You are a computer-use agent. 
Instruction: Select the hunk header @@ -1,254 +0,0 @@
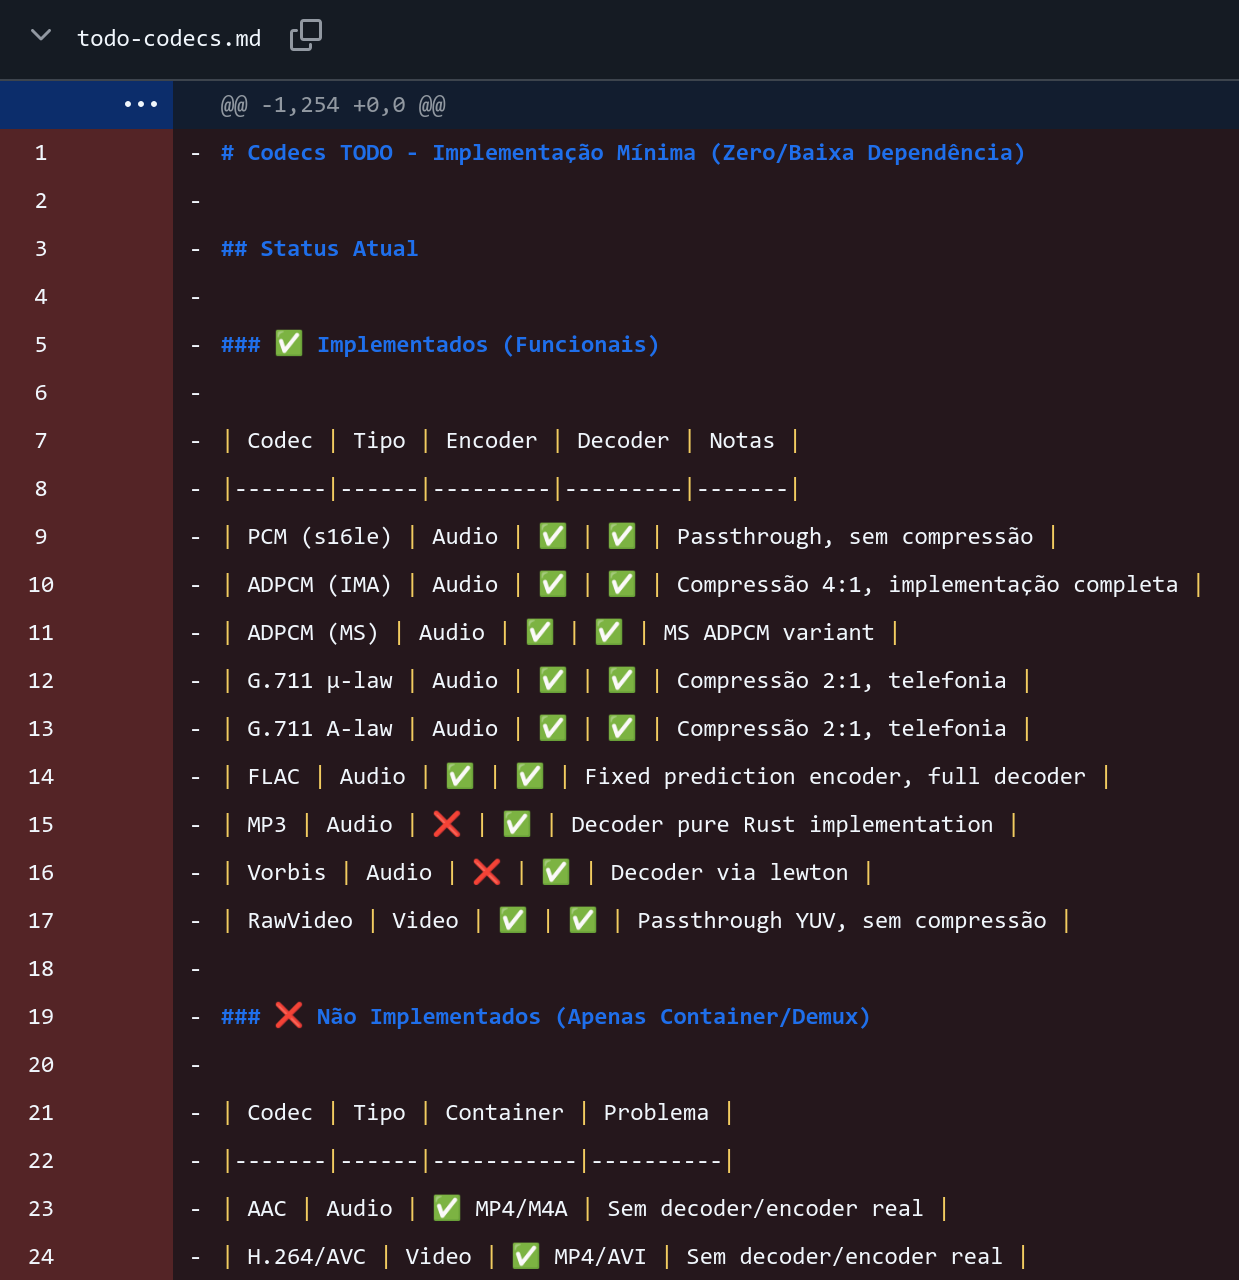click(x=333, y=105)
